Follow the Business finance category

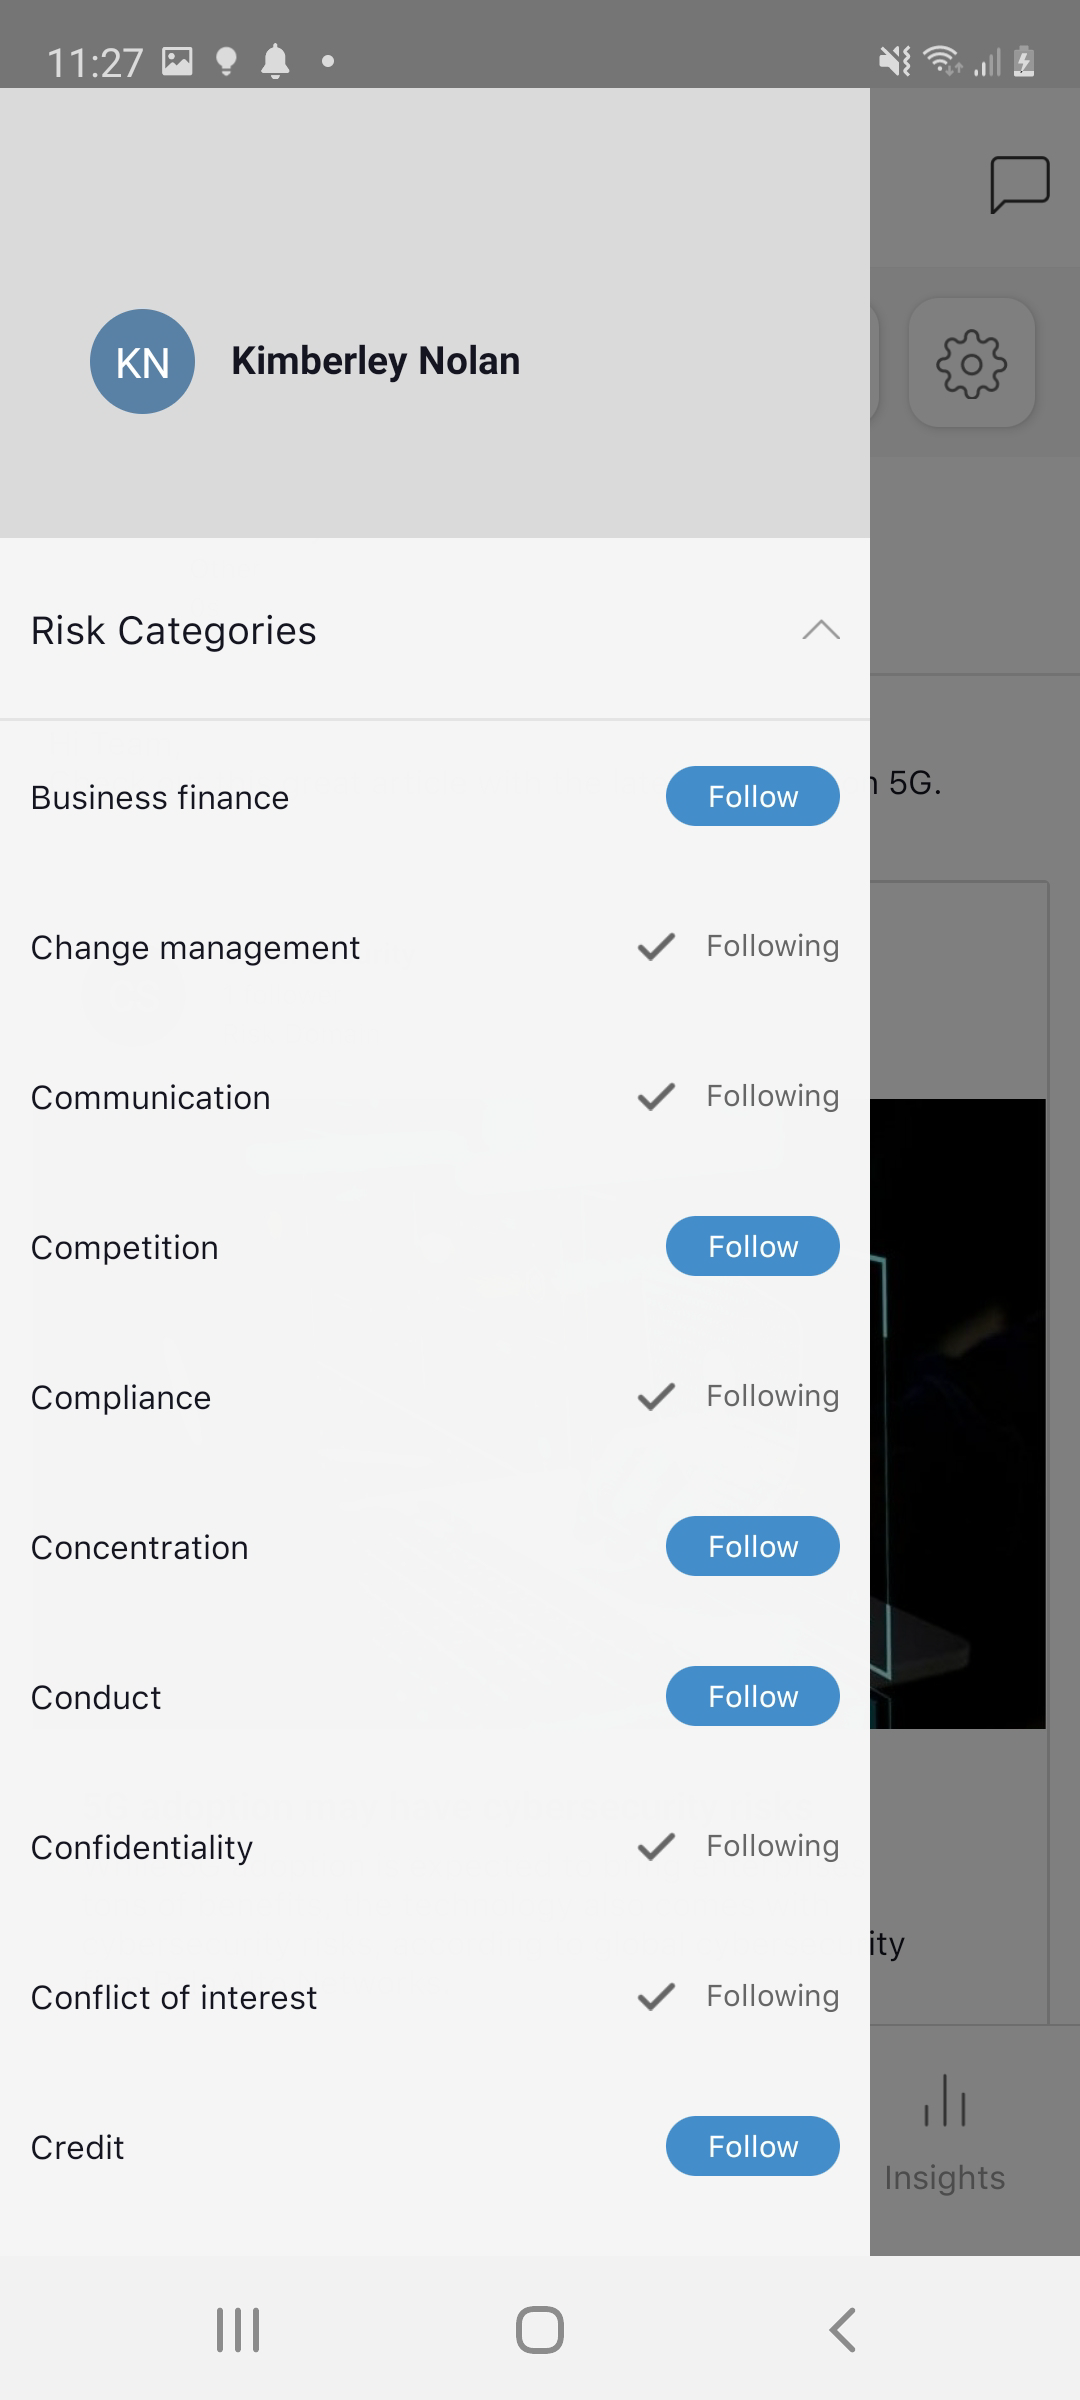(753, 796)
